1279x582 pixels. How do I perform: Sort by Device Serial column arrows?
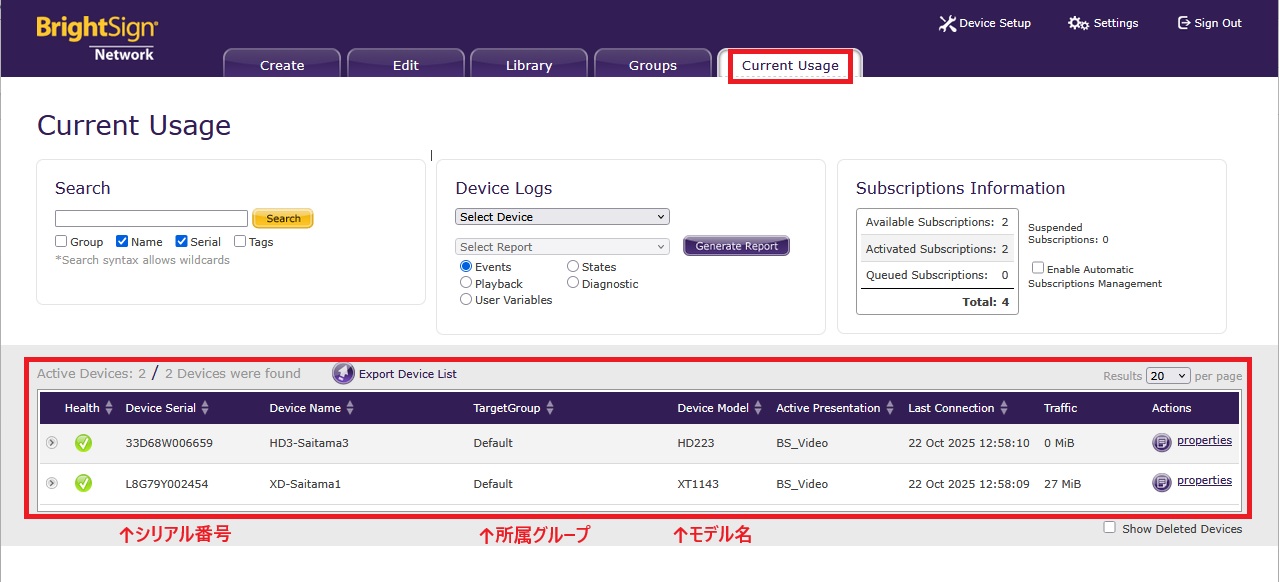click(205, 408)
